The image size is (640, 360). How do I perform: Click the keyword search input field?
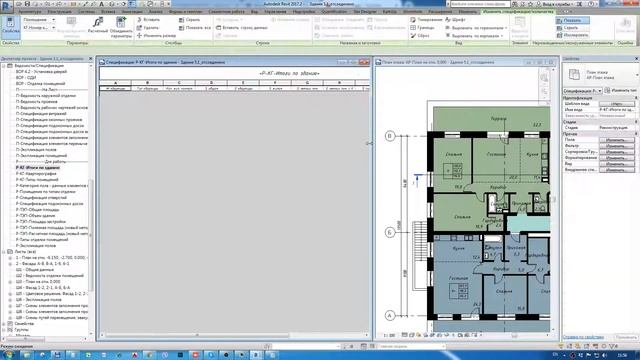pyautogui.click(x=480, y=4)
